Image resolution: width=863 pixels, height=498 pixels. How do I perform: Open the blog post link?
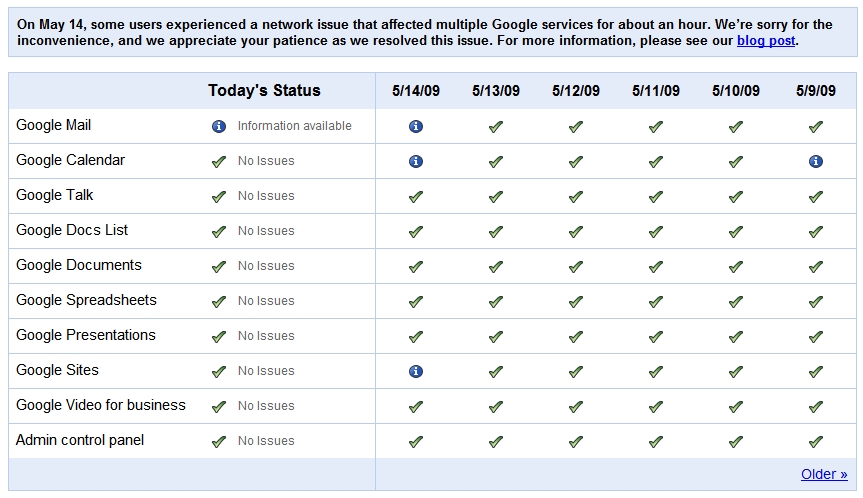[x=766, y=41]
